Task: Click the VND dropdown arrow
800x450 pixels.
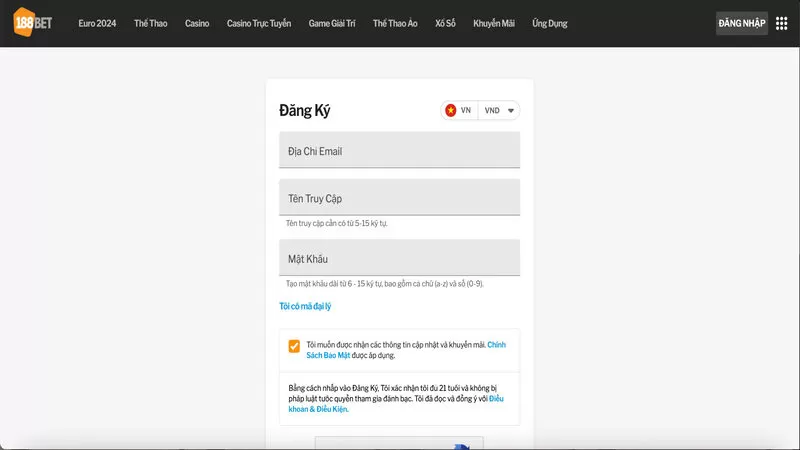Action: tap(511, 111)
